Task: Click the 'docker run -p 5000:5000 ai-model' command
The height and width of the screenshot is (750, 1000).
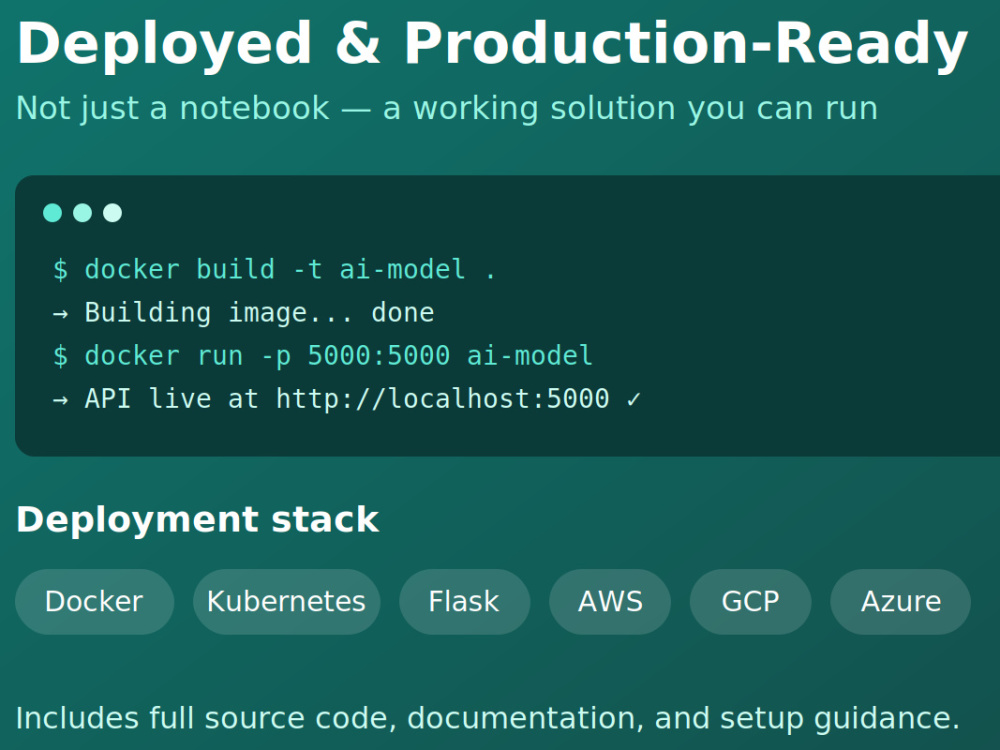Action: click(x=323, y=356)
